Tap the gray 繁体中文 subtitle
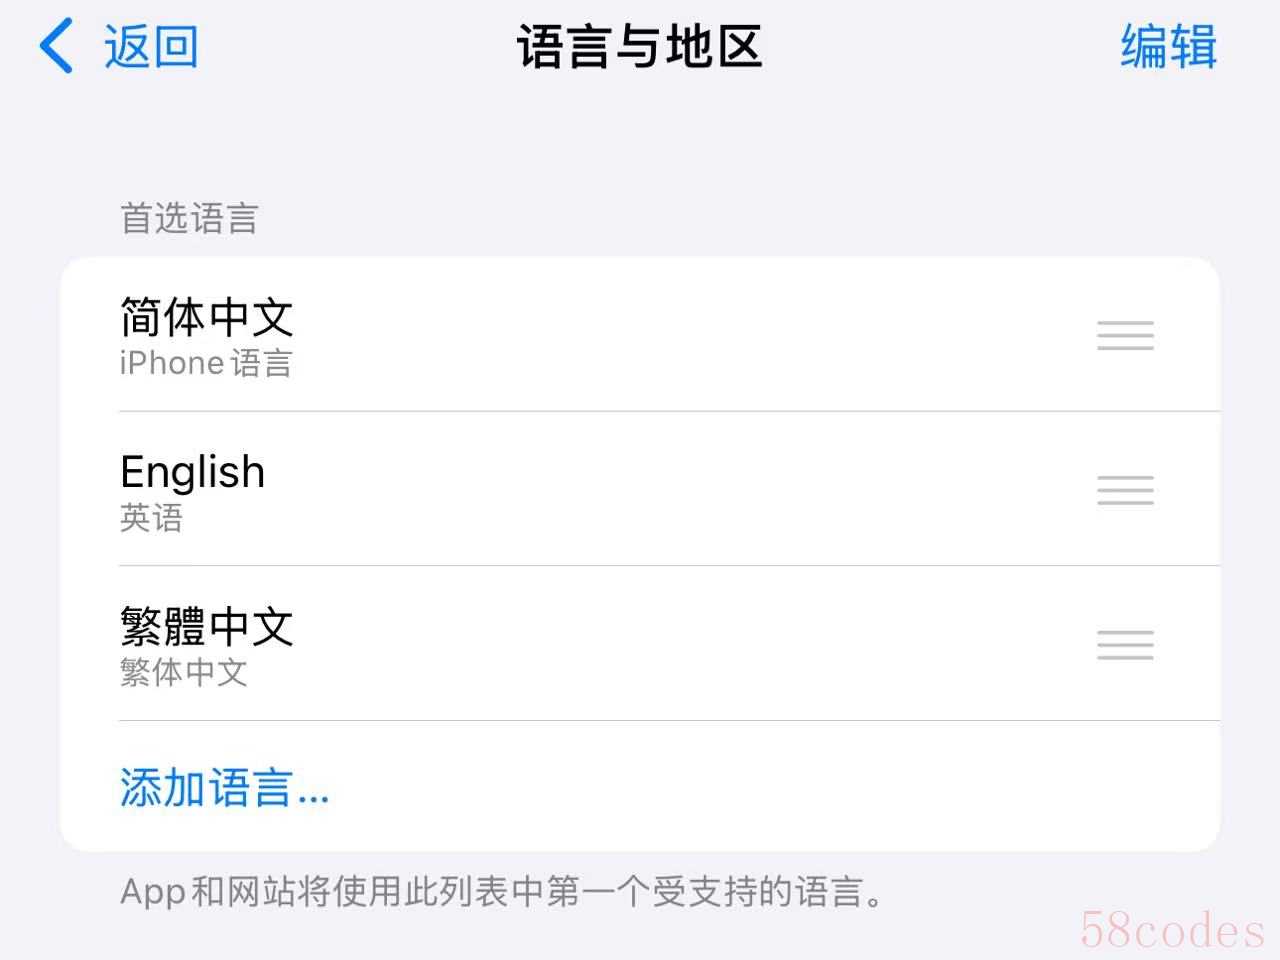Viewport: 1280px width, 960px height. (184, 672)
